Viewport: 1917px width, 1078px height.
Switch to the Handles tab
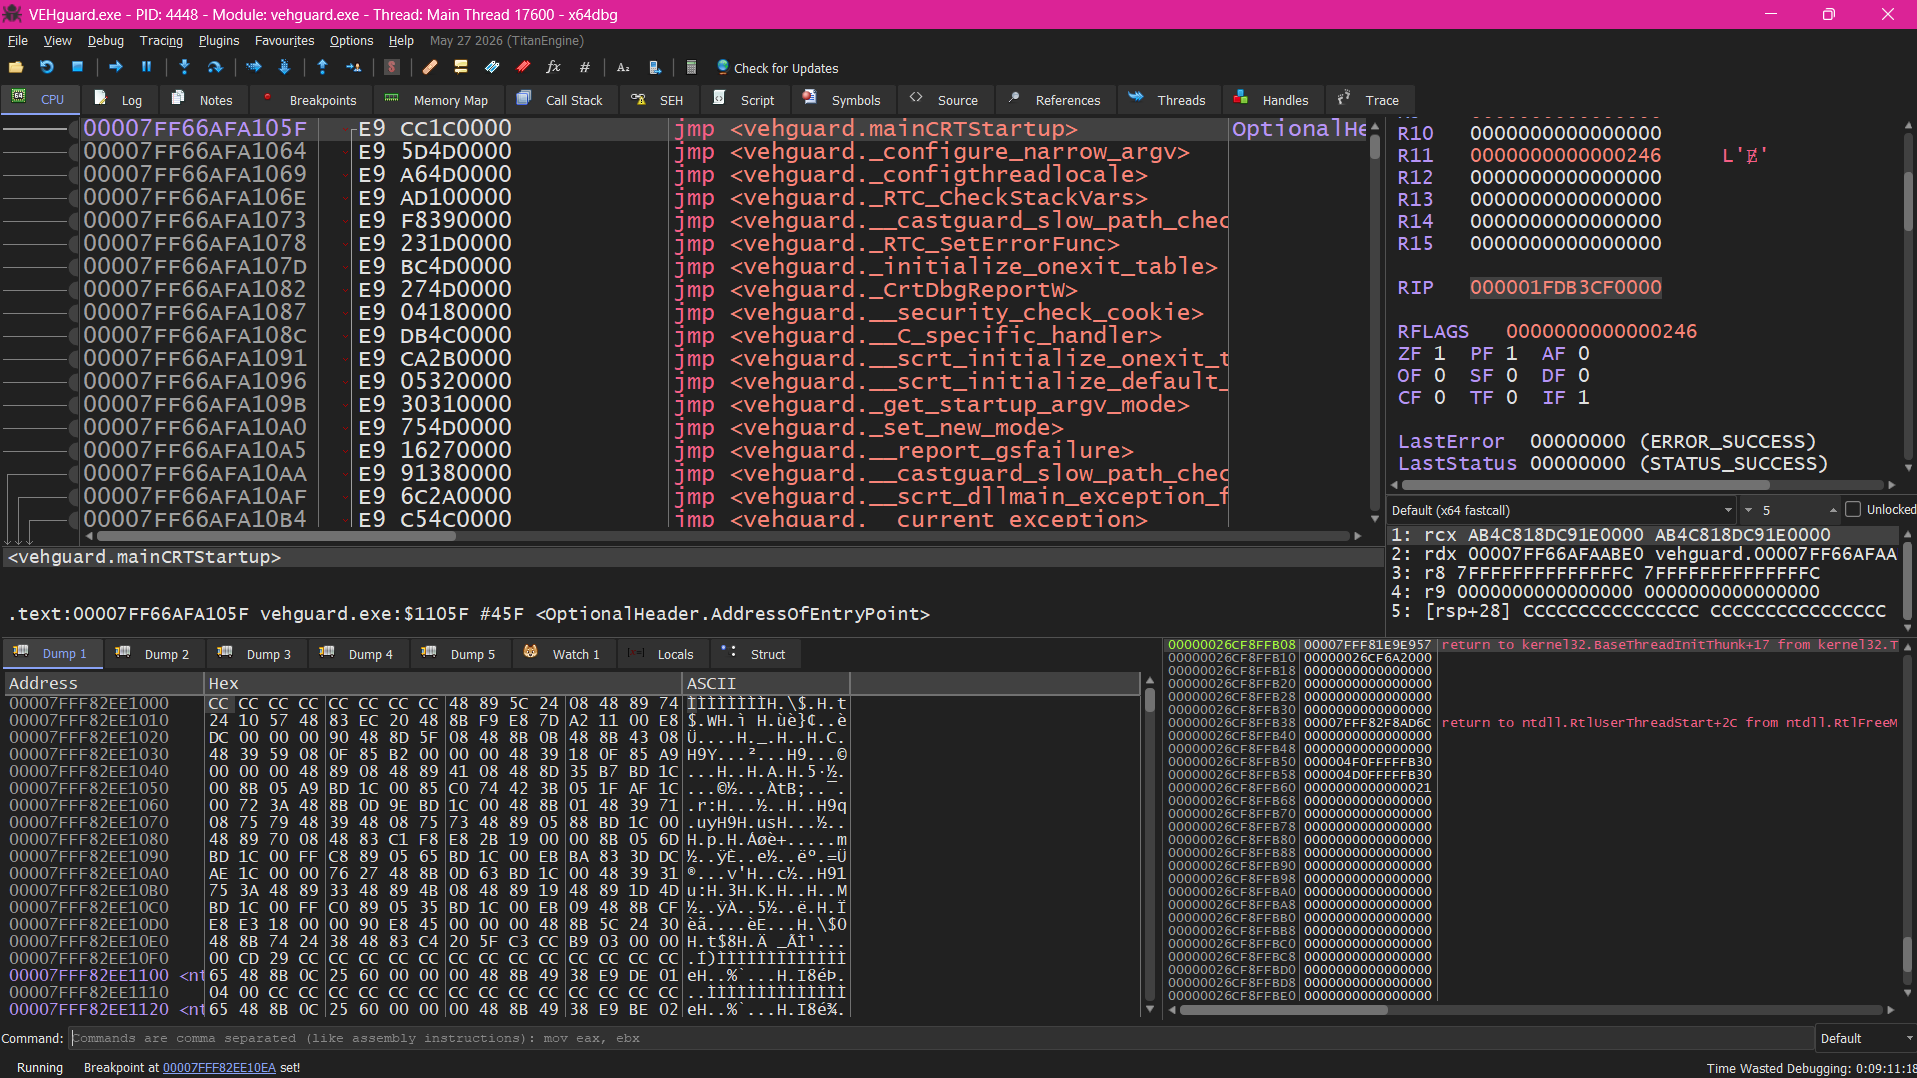(x=1272, y=100)
